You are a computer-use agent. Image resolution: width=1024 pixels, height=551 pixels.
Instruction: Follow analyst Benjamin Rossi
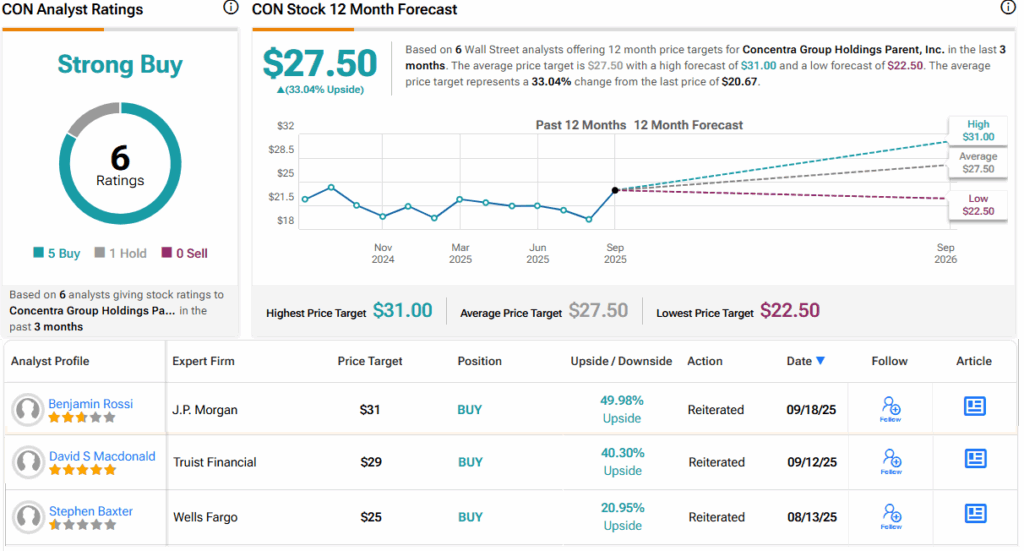coord(890,408)
